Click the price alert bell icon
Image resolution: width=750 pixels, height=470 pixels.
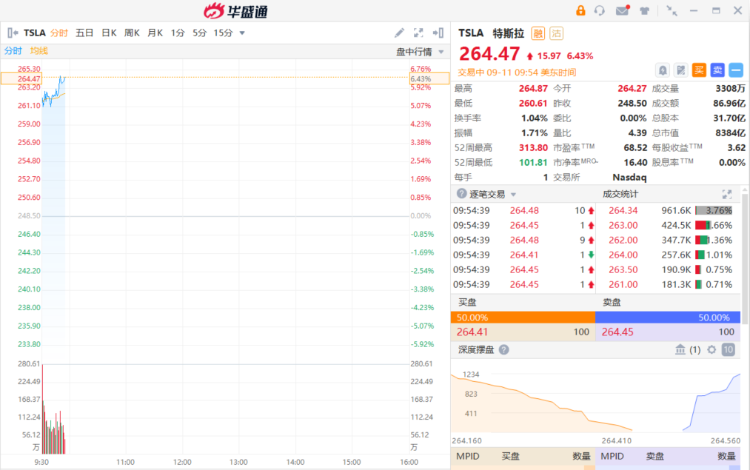662,69
